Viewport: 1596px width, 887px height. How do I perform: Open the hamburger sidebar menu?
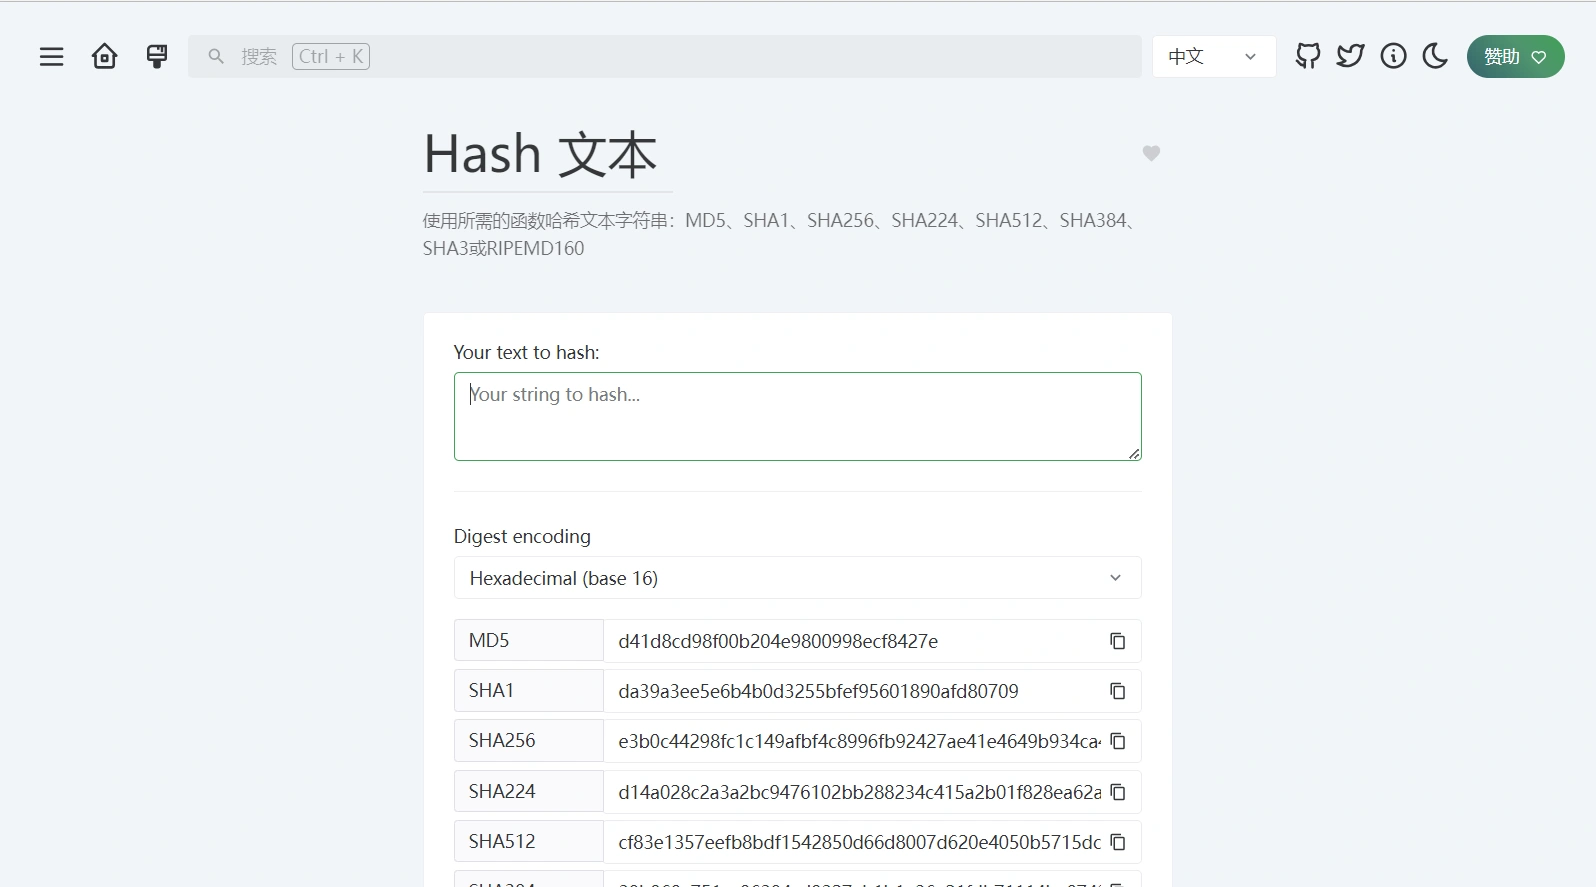tap(51, 57)
